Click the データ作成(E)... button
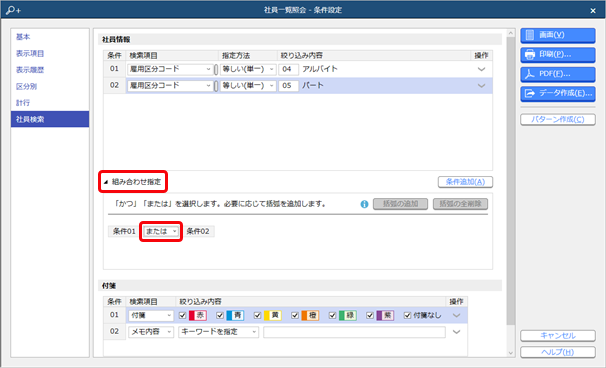606x368 pixels. pos(558,93)
